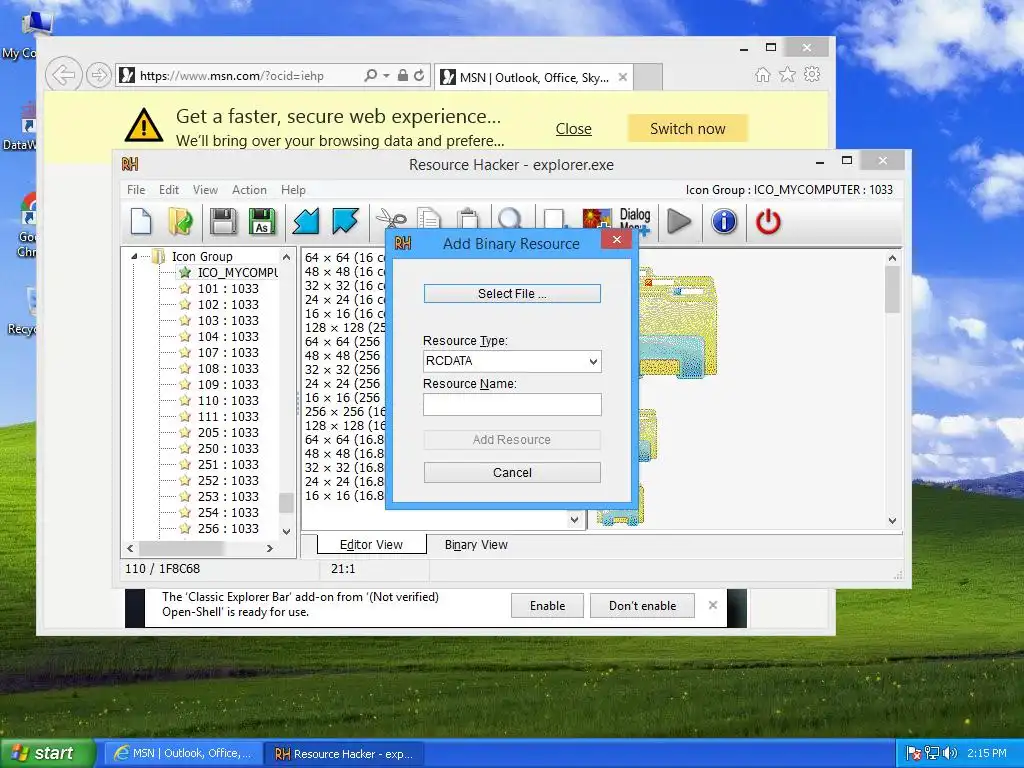The width and height of the screenshot is (1024, 768).
Task: Select tree item 107 : 1033
Action: (228, 353)
